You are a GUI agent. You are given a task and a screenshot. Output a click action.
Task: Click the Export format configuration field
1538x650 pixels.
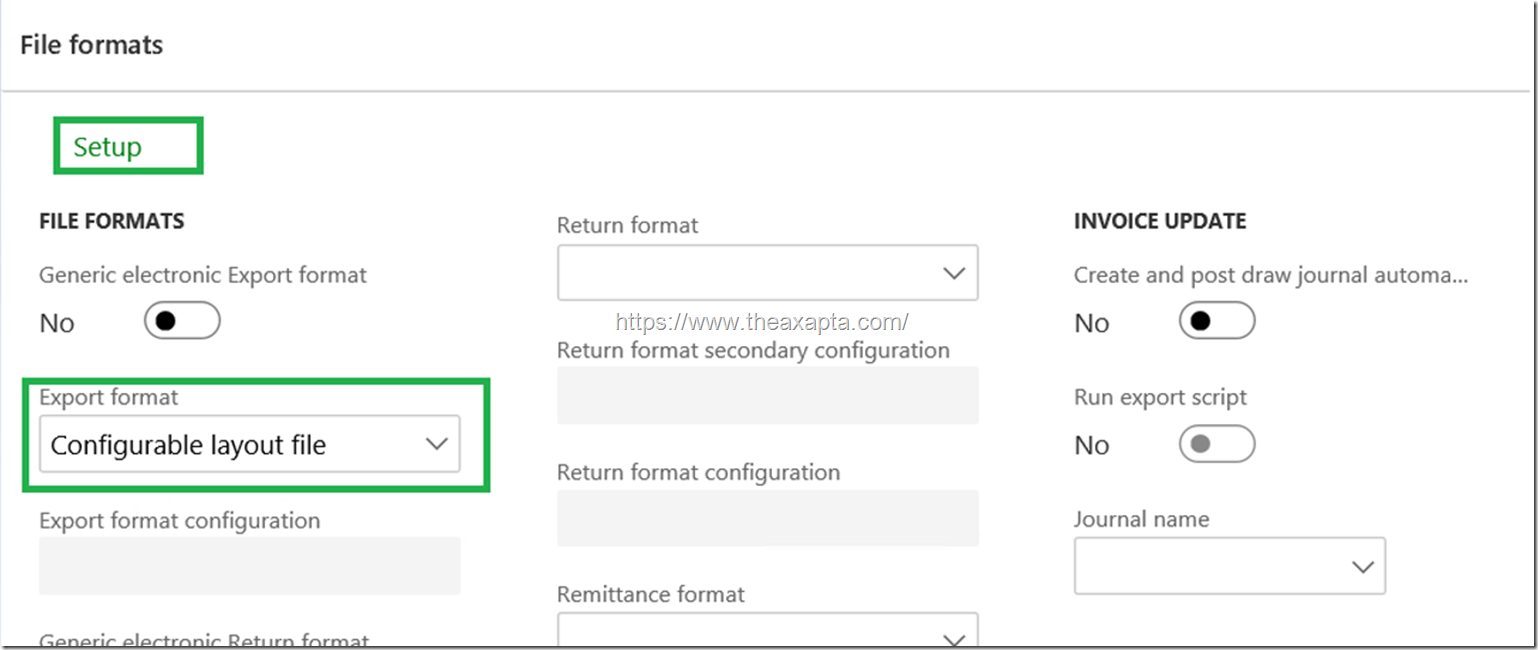(249, 566)
